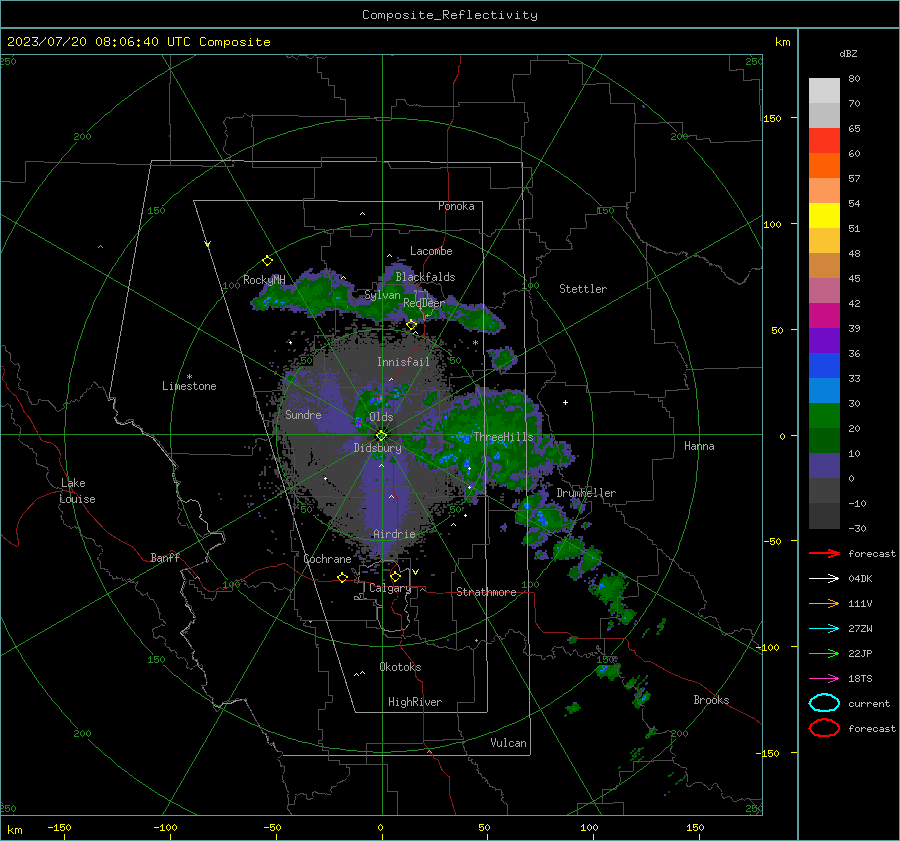Click the white plus marker west of Hanna
Image resolution: width=900 pixels, height=841 pixels.
pos(565,402)
